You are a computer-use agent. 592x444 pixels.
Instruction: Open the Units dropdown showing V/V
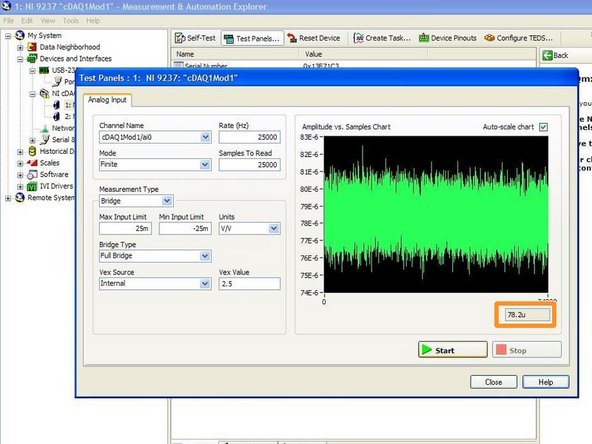pos(274,228)
